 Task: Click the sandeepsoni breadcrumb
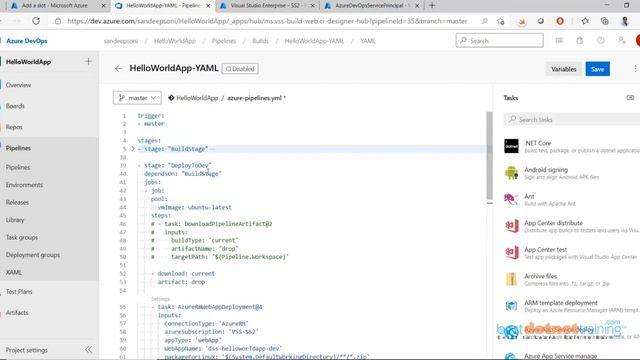point(121,41)
